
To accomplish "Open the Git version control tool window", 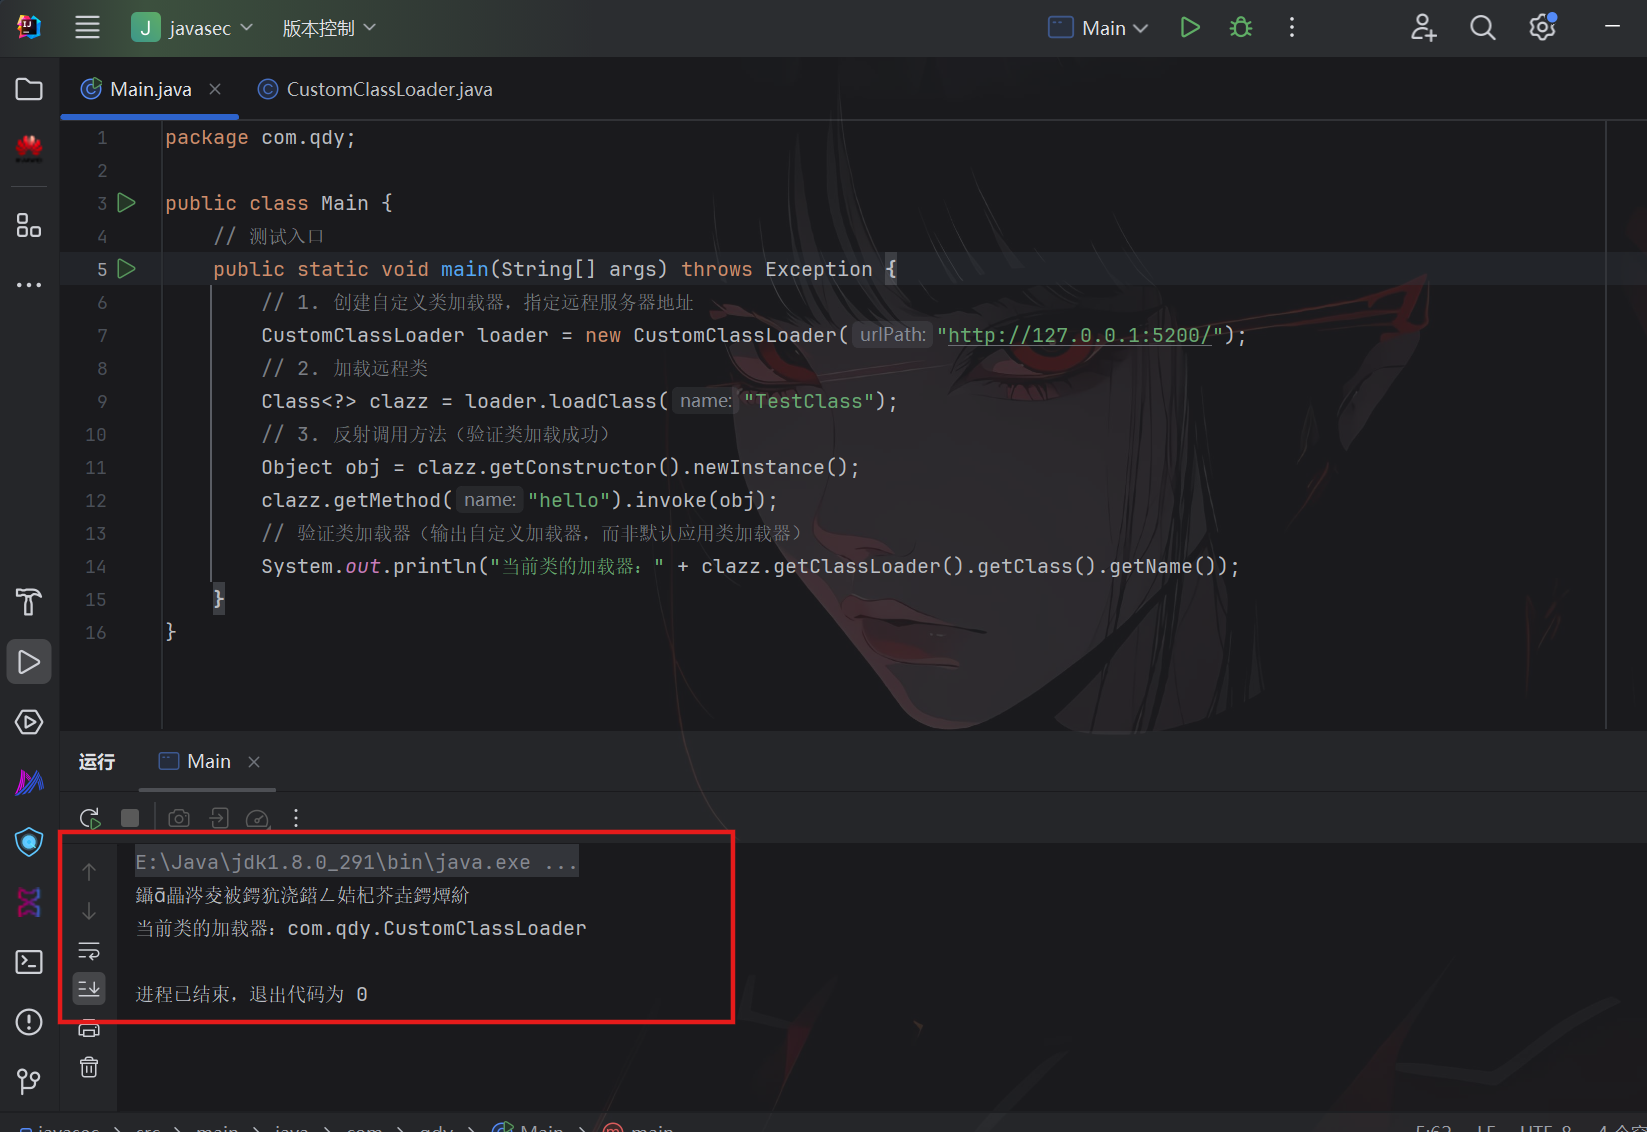I will (29, 1081).
